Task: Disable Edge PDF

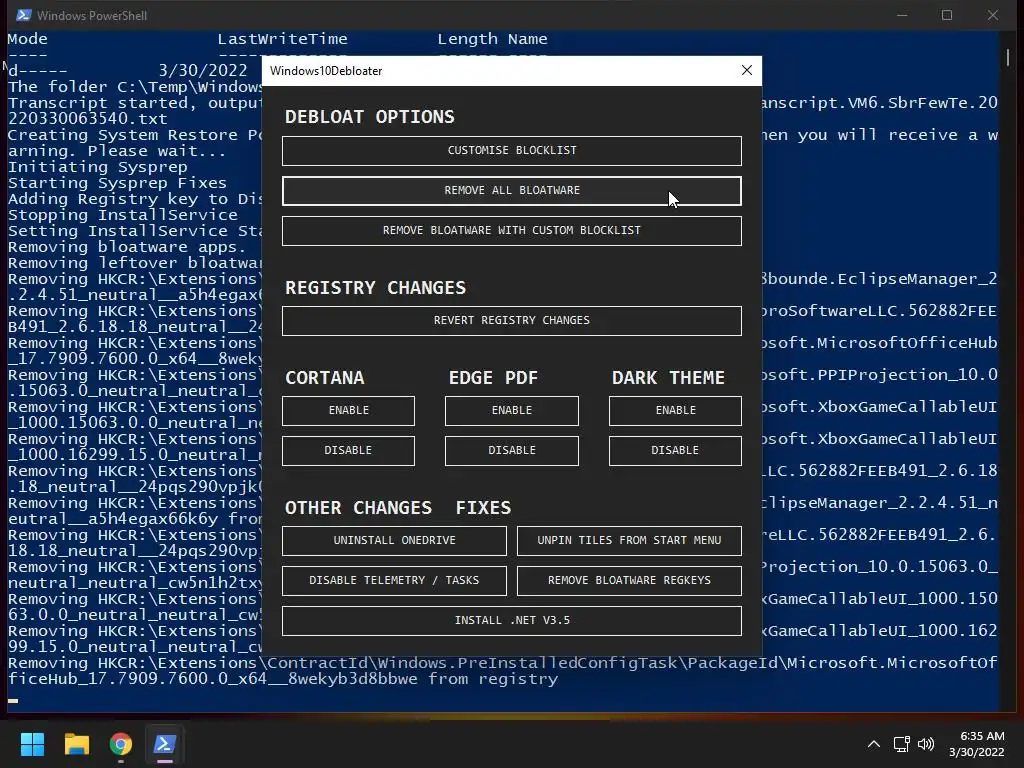Action: (511, 451)
